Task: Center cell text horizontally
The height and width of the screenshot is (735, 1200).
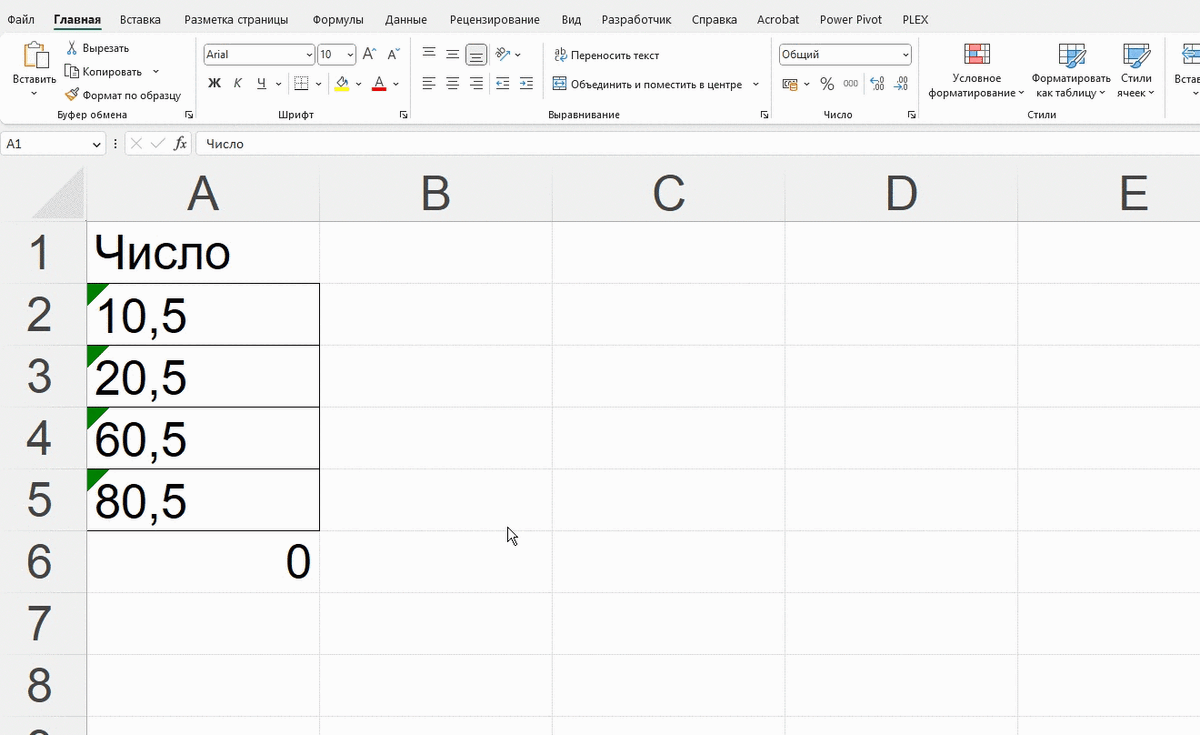Action: click(x=453, y=84)
